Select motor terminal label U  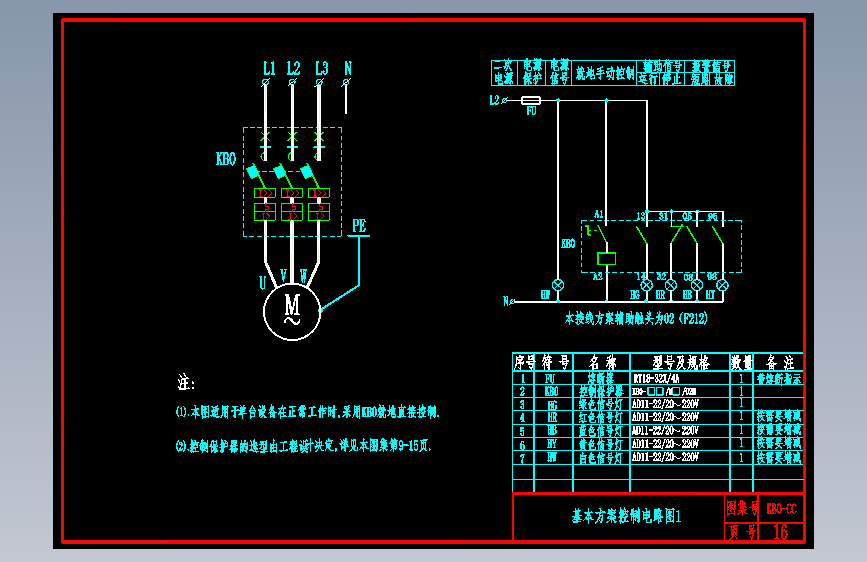click(x=263, y=283)
